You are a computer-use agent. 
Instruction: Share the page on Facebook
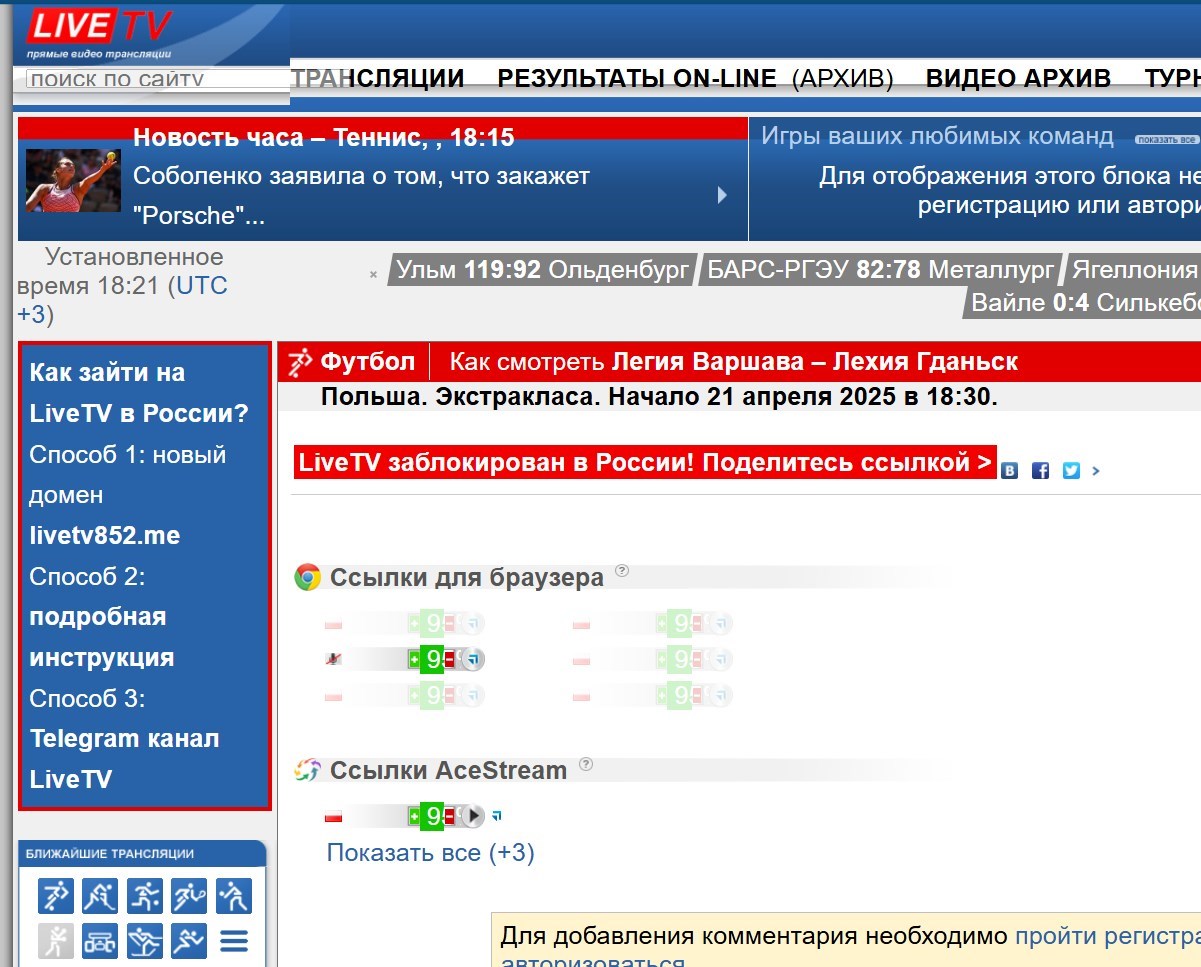click(1041, 470)
